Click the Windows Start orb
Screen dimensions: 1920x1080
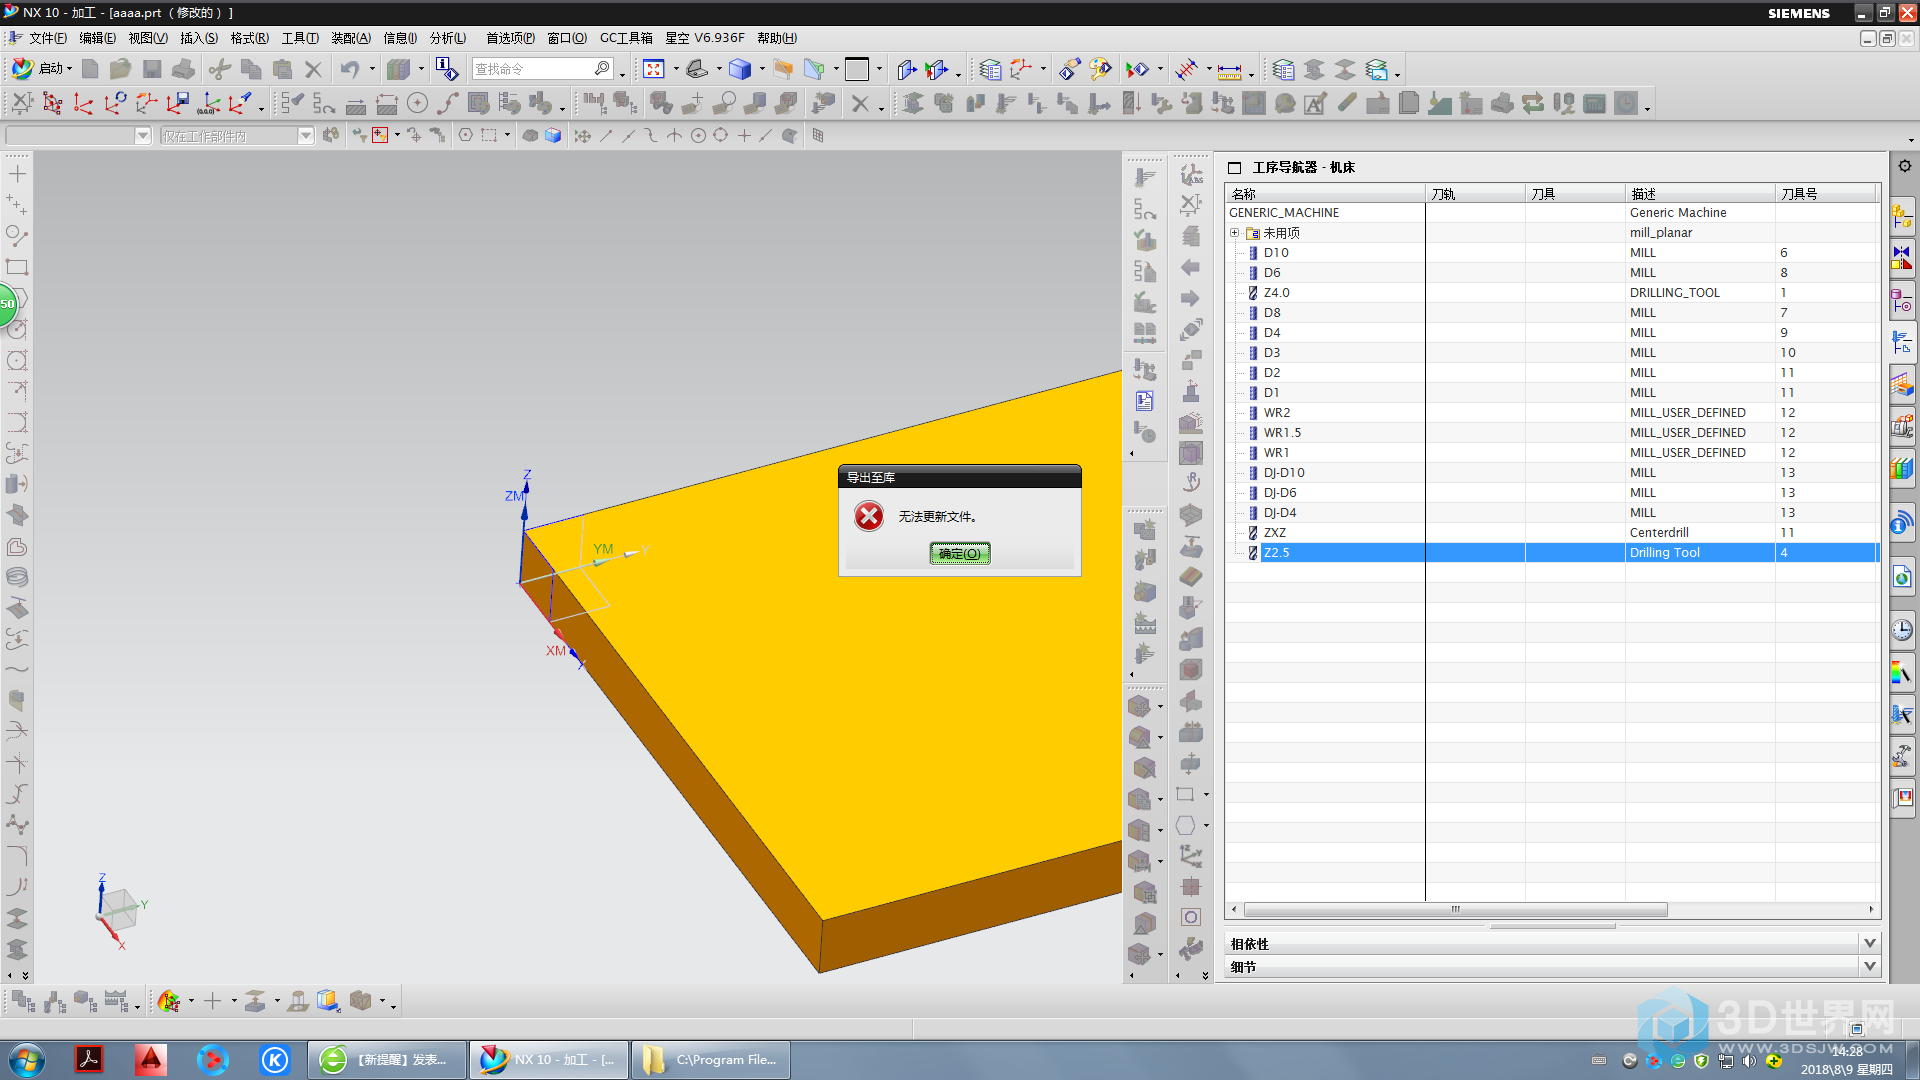click(x=27, y=1059)
